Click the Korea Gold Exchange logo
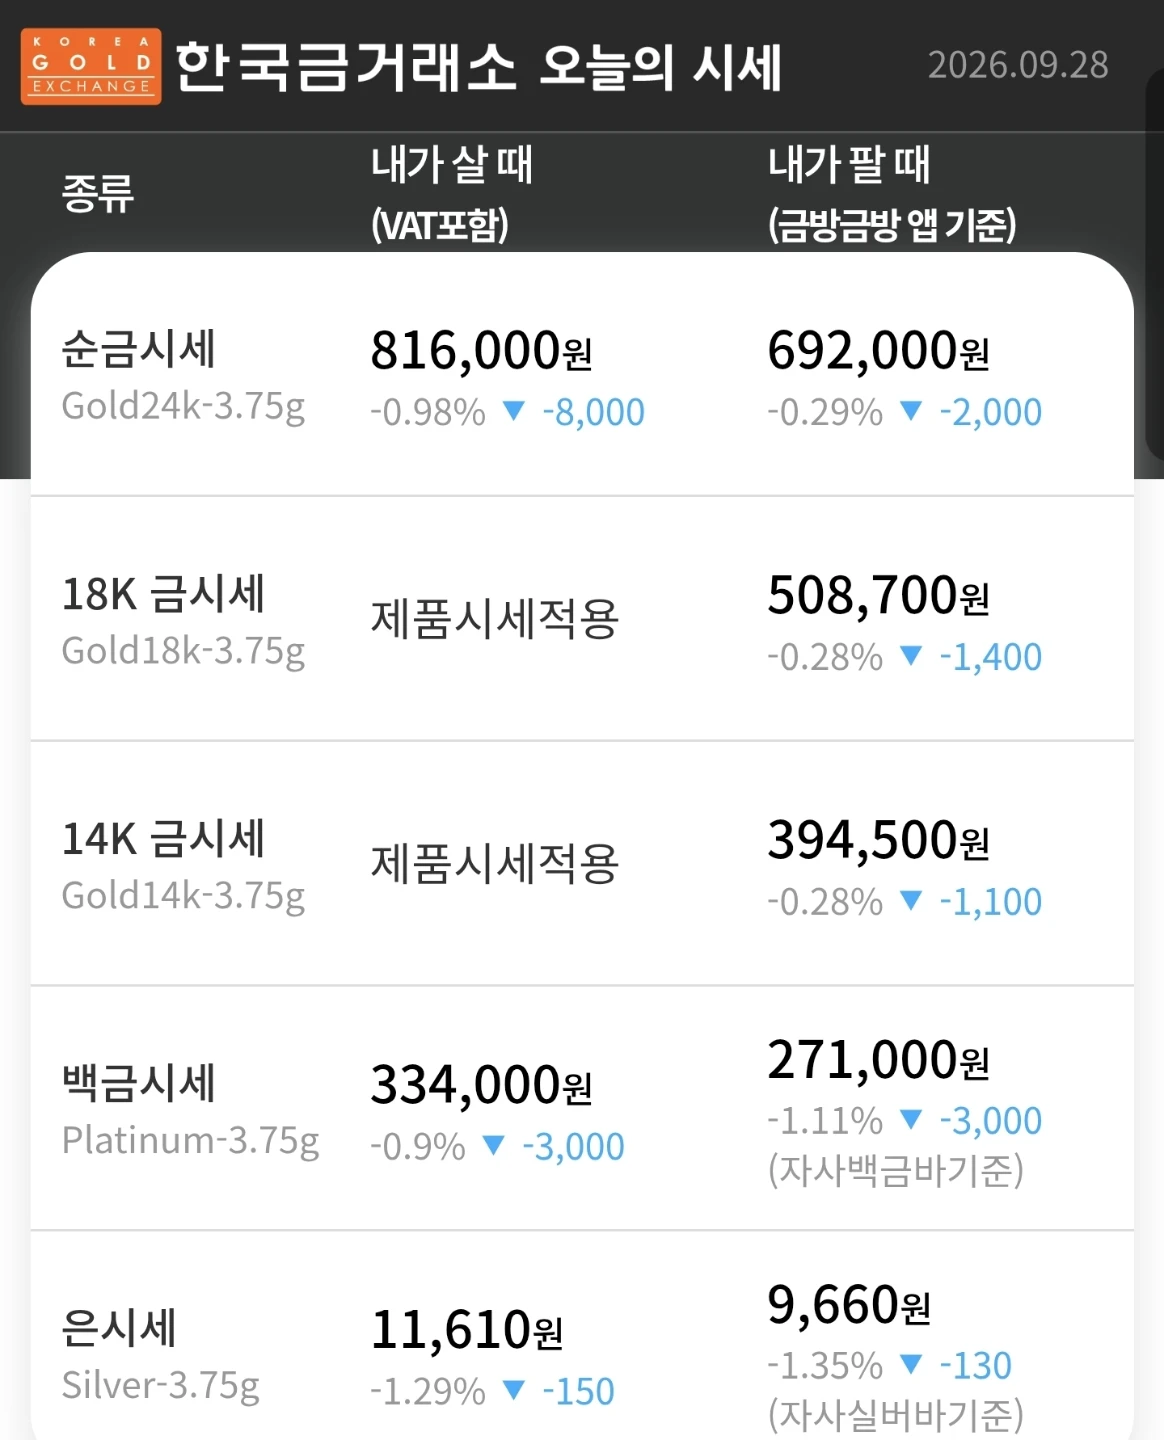 pyautogui.click(x=91, y=66)
